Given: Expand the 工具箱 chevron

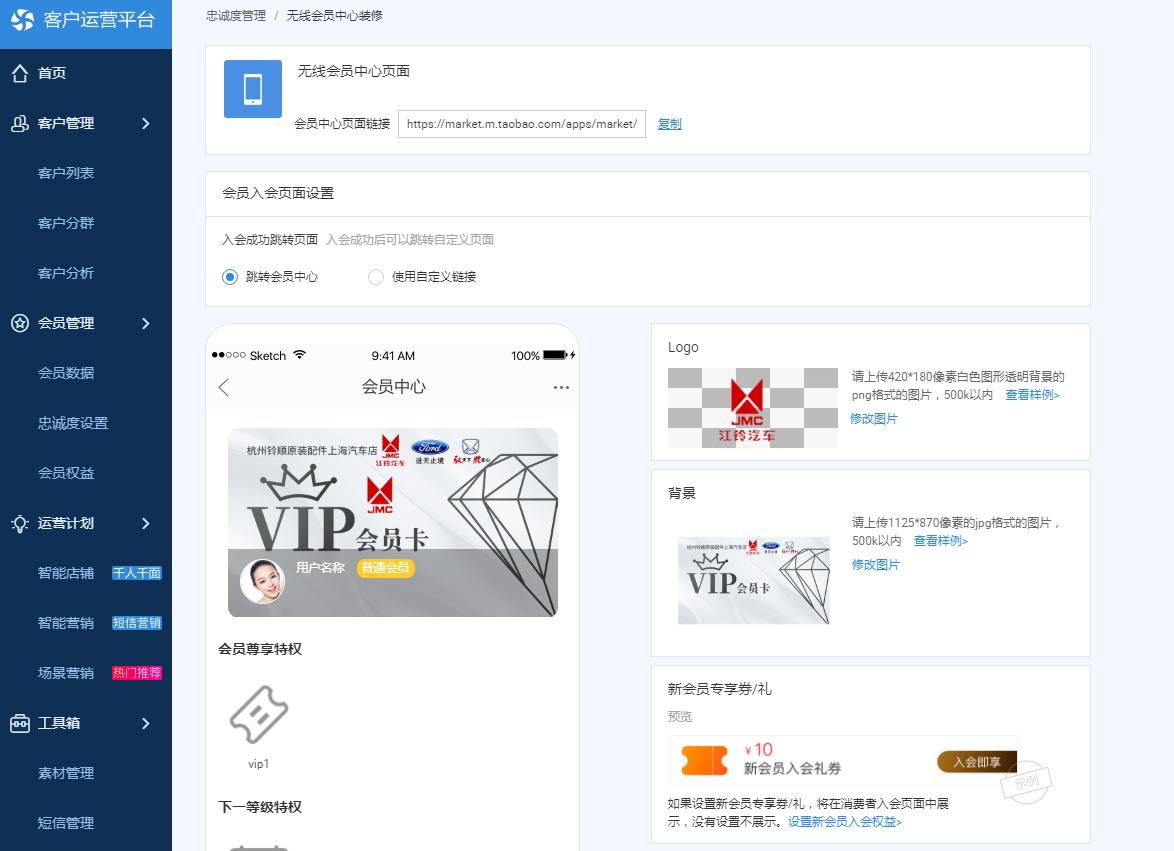Looking at the screenshot, I should pos(145,723).
